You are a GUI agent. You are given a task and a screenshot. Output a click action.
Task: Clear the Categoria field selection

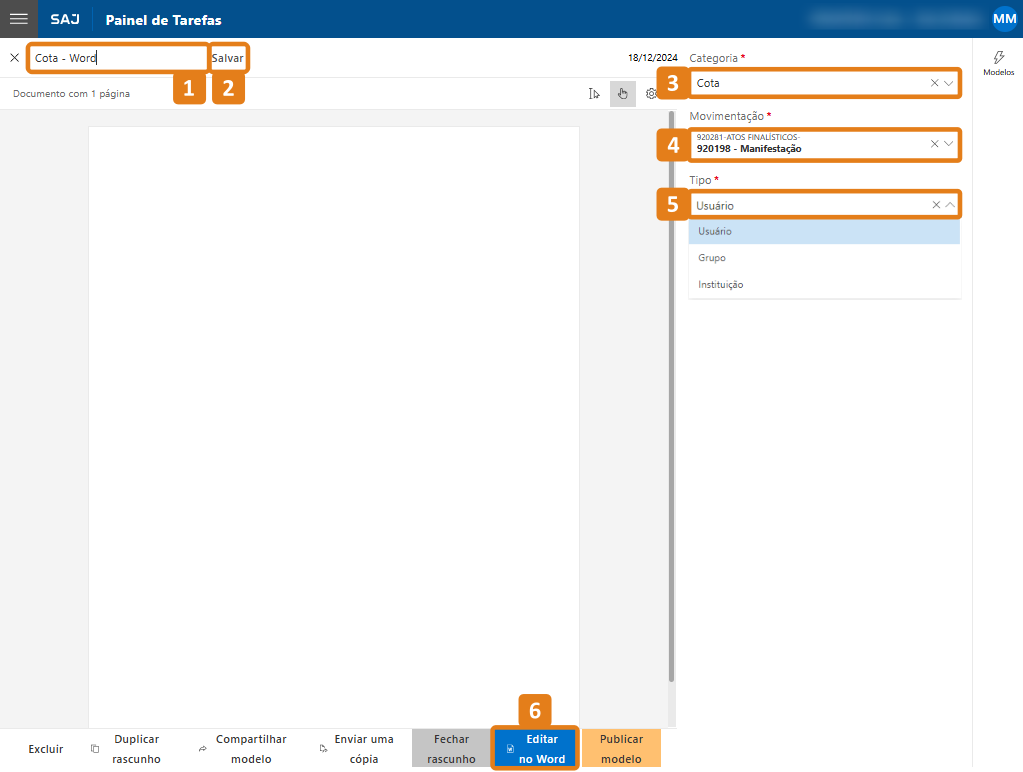(x=934, y=83)
